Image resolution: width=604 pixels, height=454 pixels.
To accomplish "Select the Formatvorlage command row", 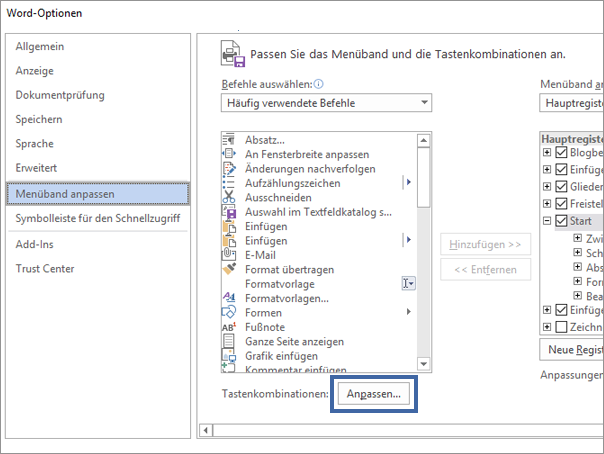I will pyautogui.click(x=319, y=284).
